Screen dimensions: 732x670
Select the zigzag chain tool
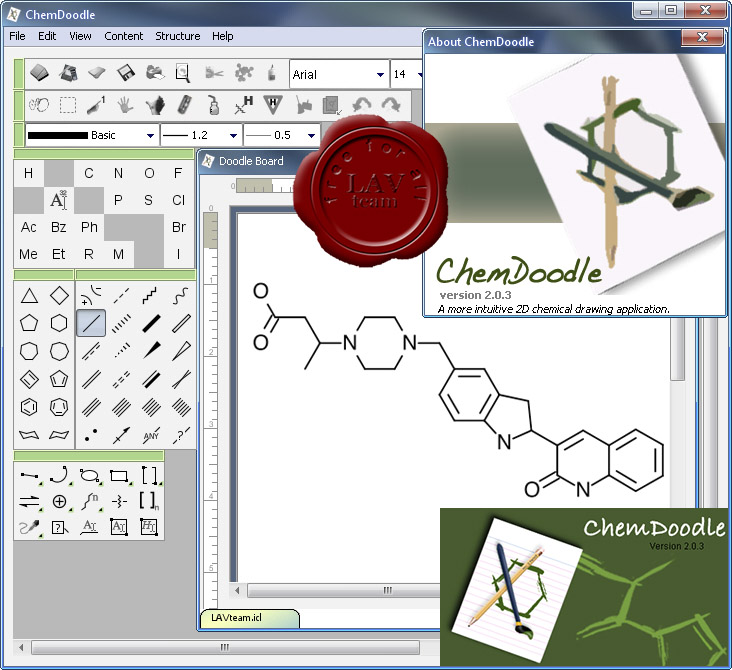150,296
